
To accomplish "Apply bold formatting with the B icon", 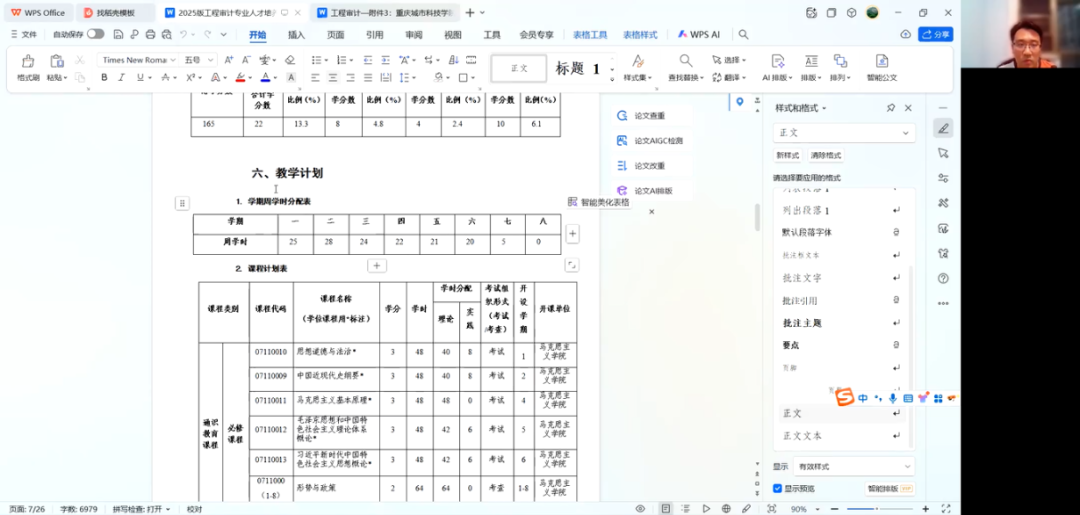I will click(104, 78).
